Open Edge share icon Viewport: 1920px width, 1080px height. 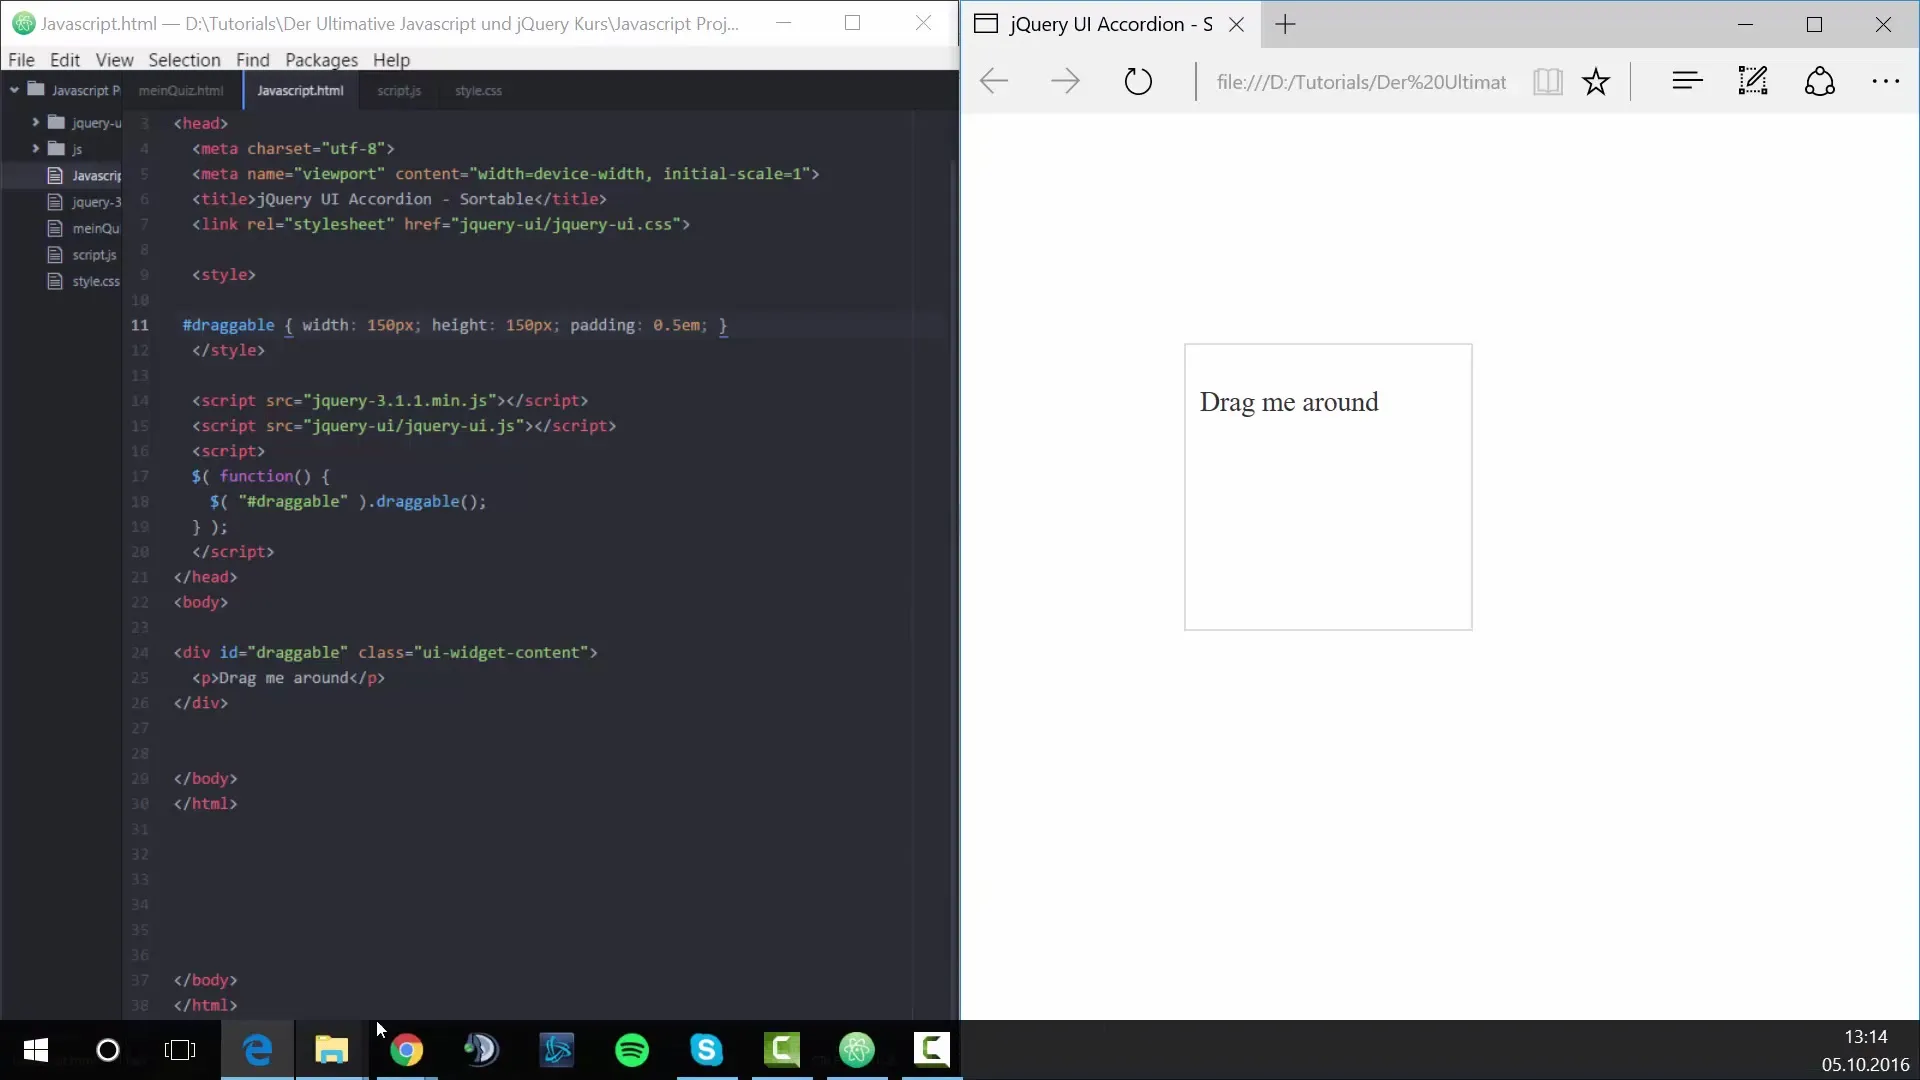coord(1820,81)
